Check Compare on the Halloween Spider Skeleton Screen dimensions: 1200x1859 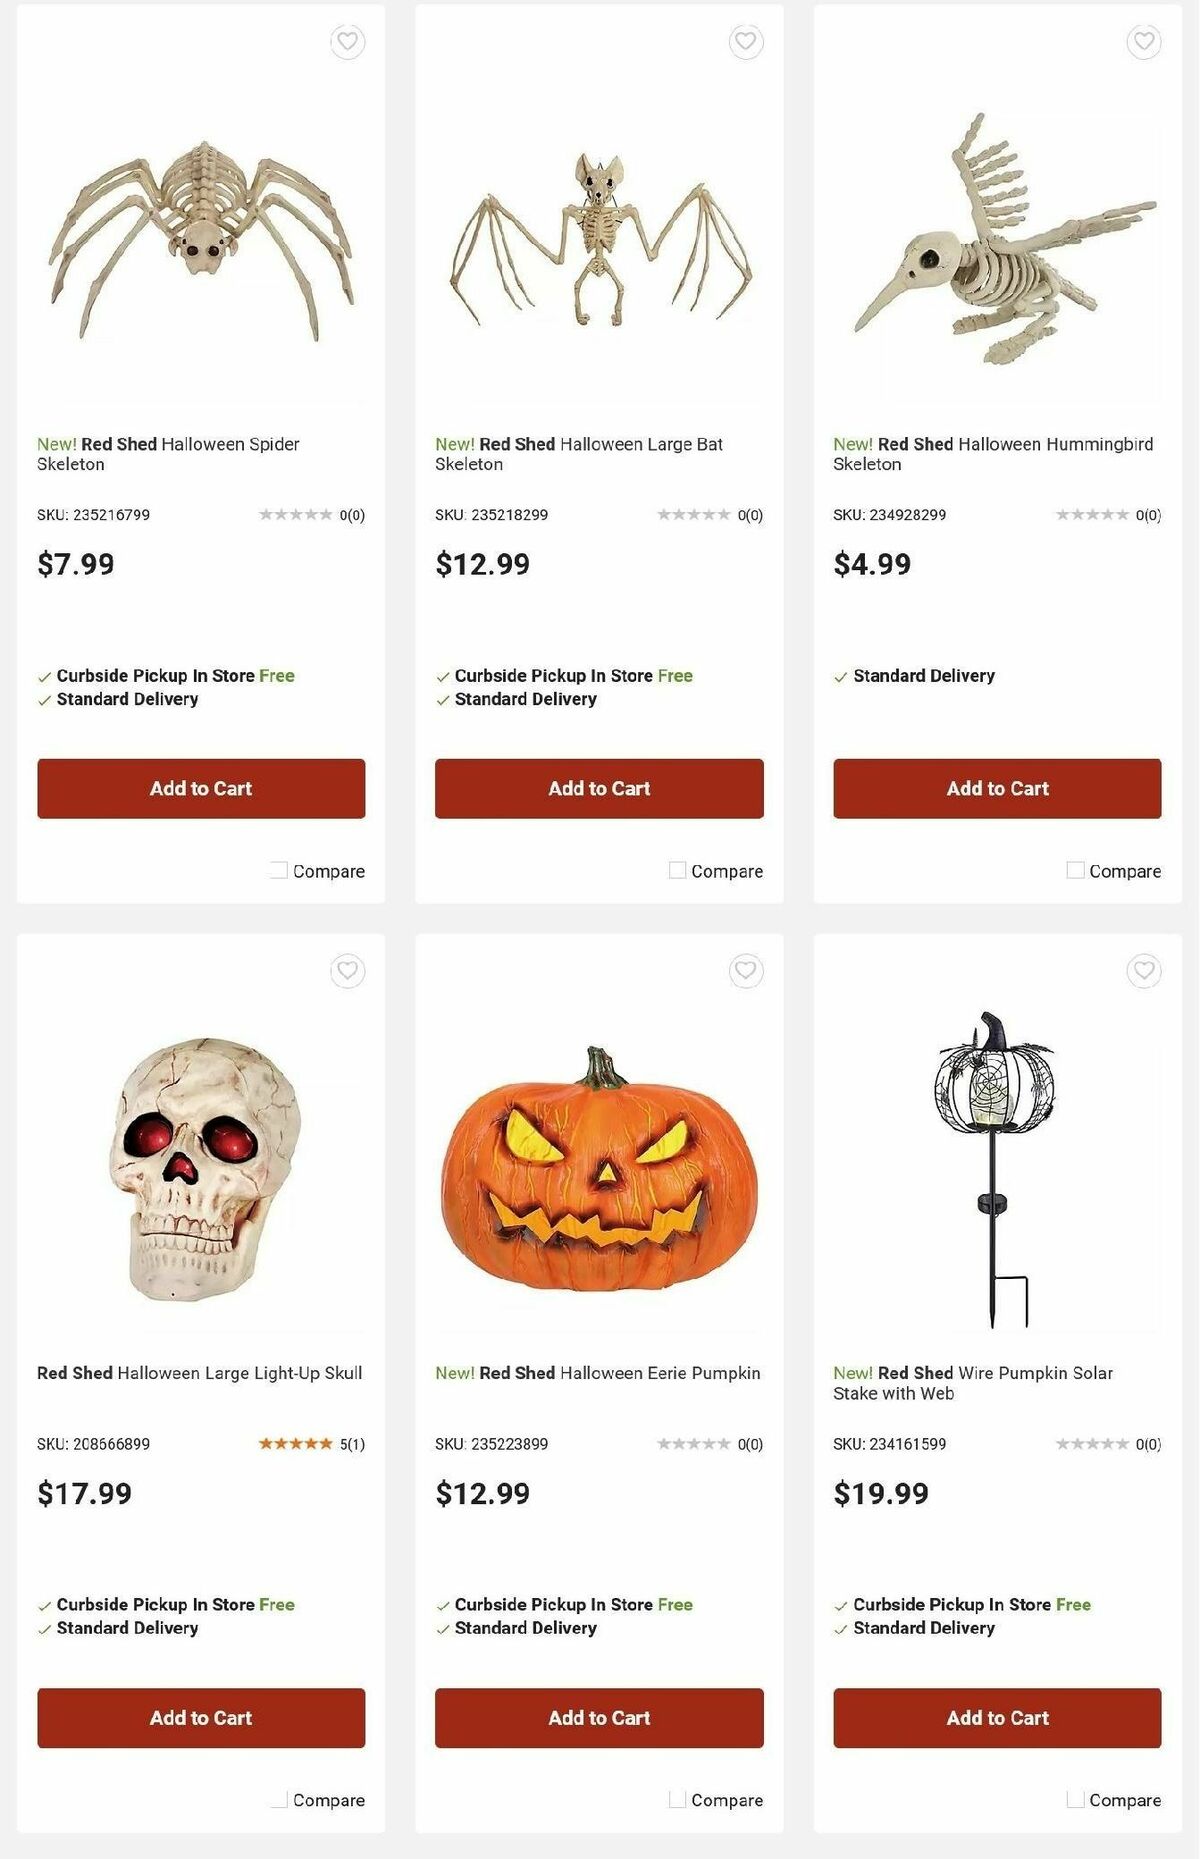[x=277, y=870]
